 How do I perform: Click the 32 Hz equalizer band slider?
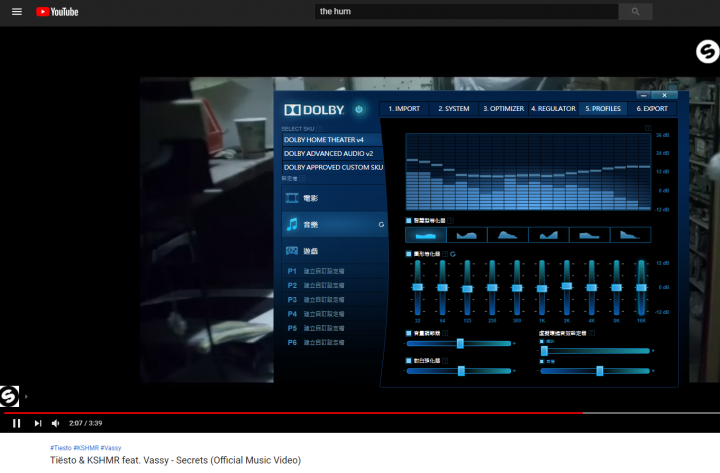tap(417, 287)
